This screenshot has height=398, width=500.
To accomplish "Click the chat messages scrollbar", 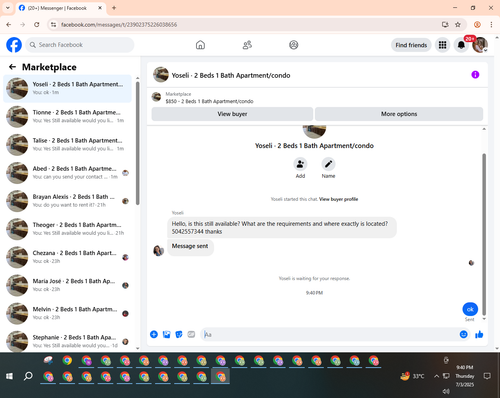I will 484,234.
